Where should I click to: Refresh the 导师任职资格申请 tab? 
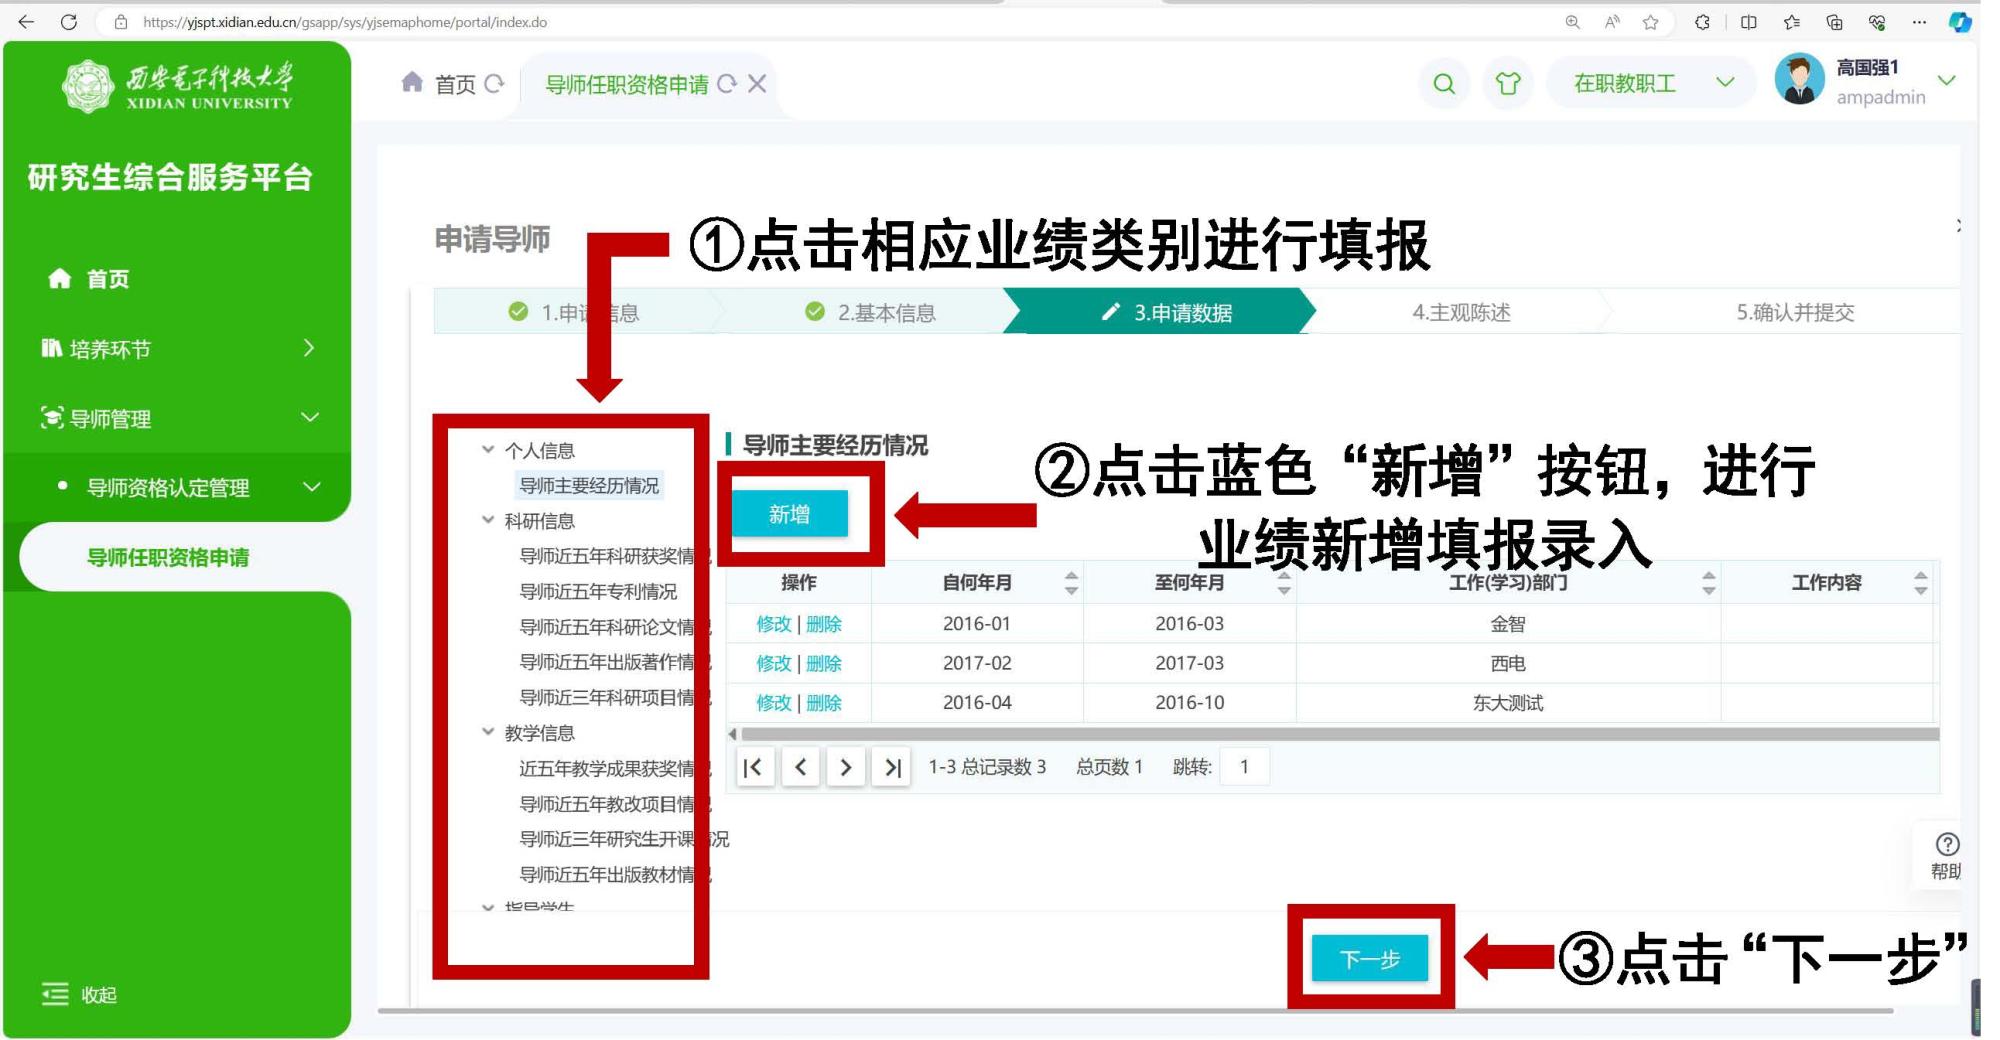727,85
